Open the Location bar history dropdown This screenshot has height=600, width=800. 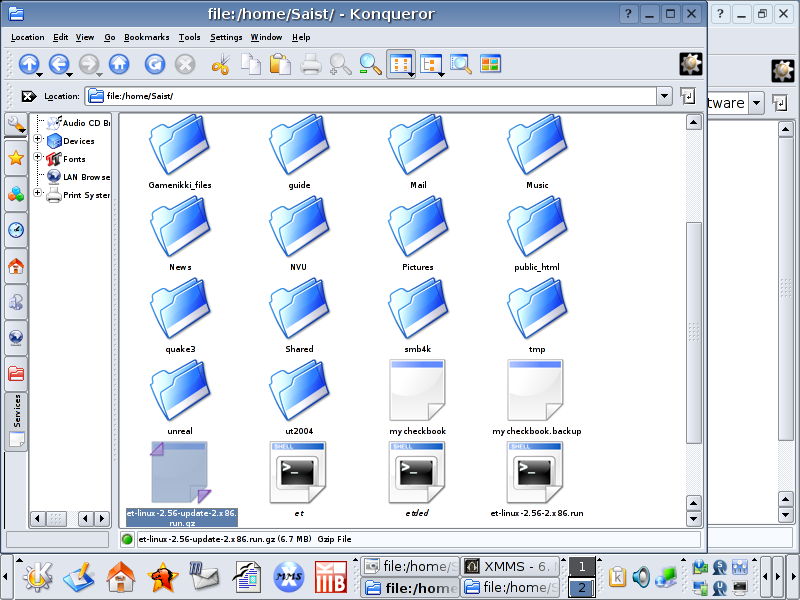point(664,96)
